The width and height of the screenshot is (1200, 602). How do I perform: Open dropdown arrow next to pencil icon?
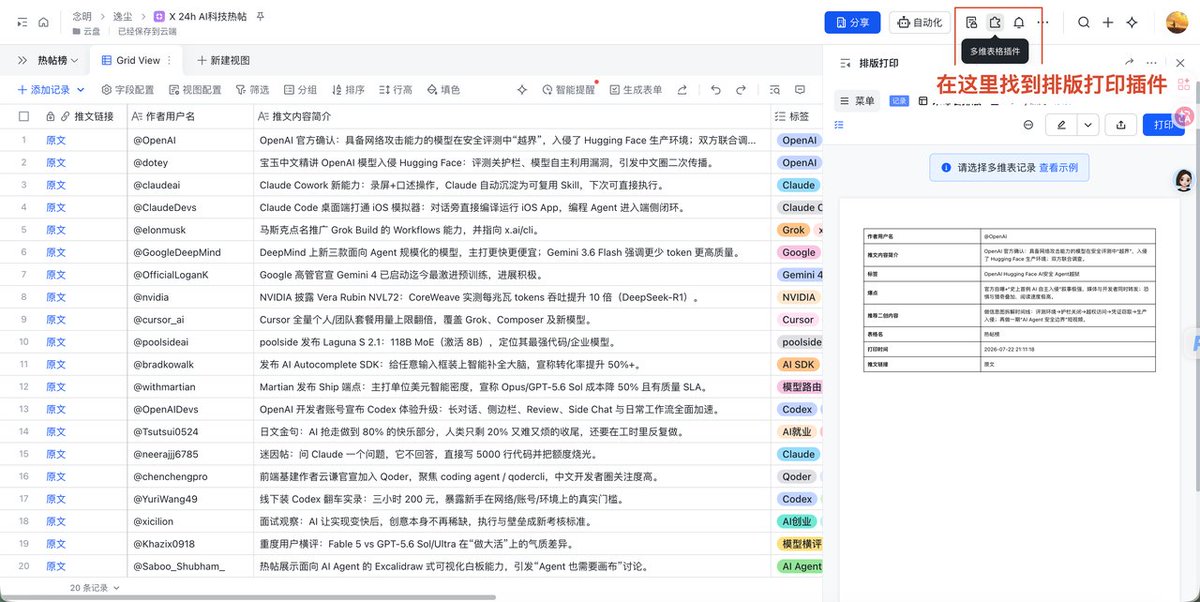(x=1088, y=125)
